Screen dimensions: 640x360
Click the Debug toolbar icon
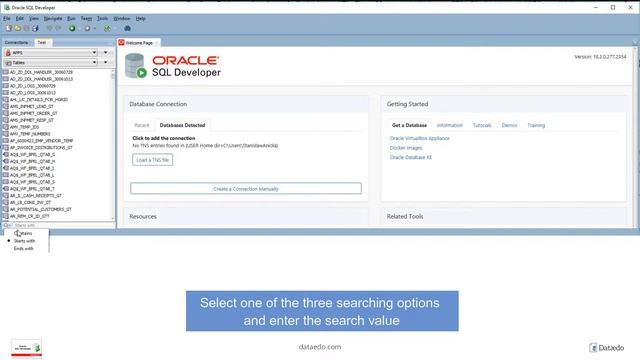coord(87,28)
